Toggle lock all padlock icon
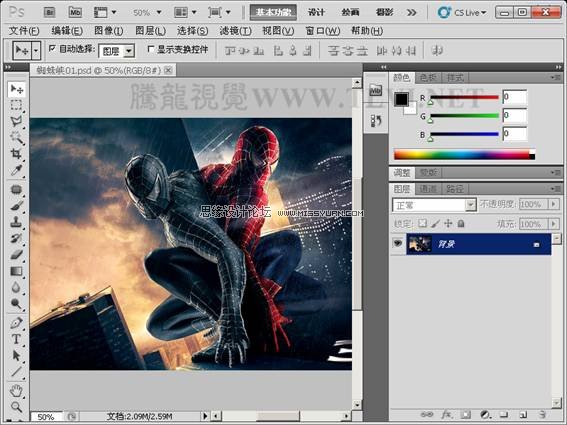 (x=461, y=224)
